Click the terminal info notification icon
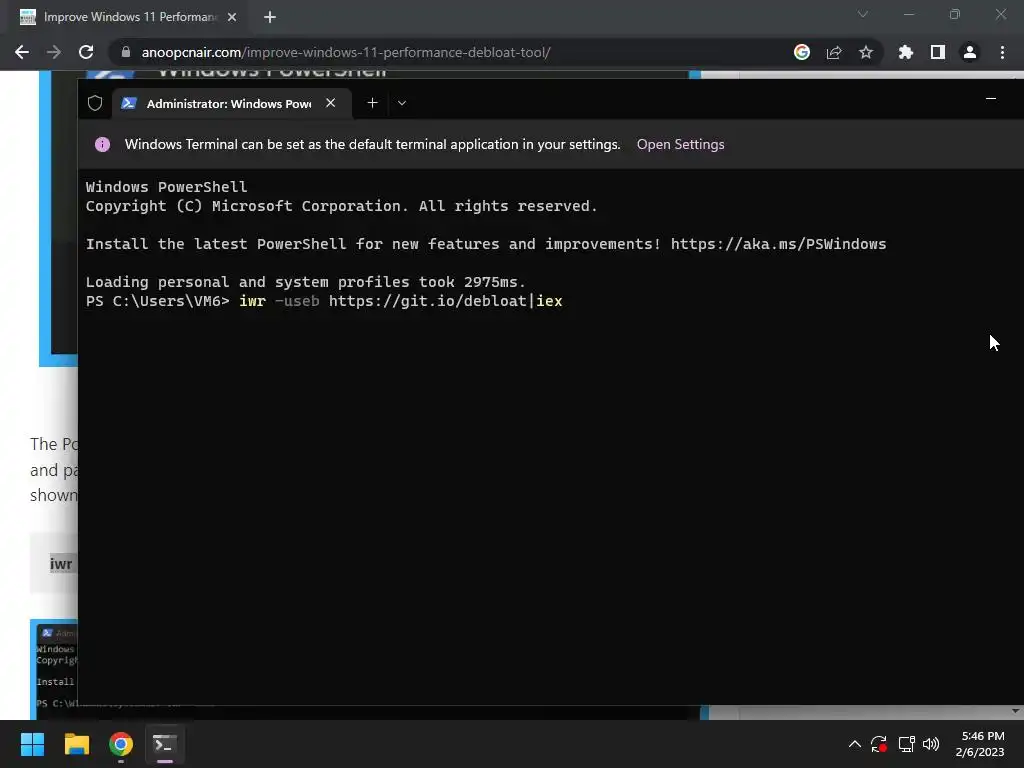This screenshot has width=1024, height=768. pyautogui.click(x=103, y=144)
